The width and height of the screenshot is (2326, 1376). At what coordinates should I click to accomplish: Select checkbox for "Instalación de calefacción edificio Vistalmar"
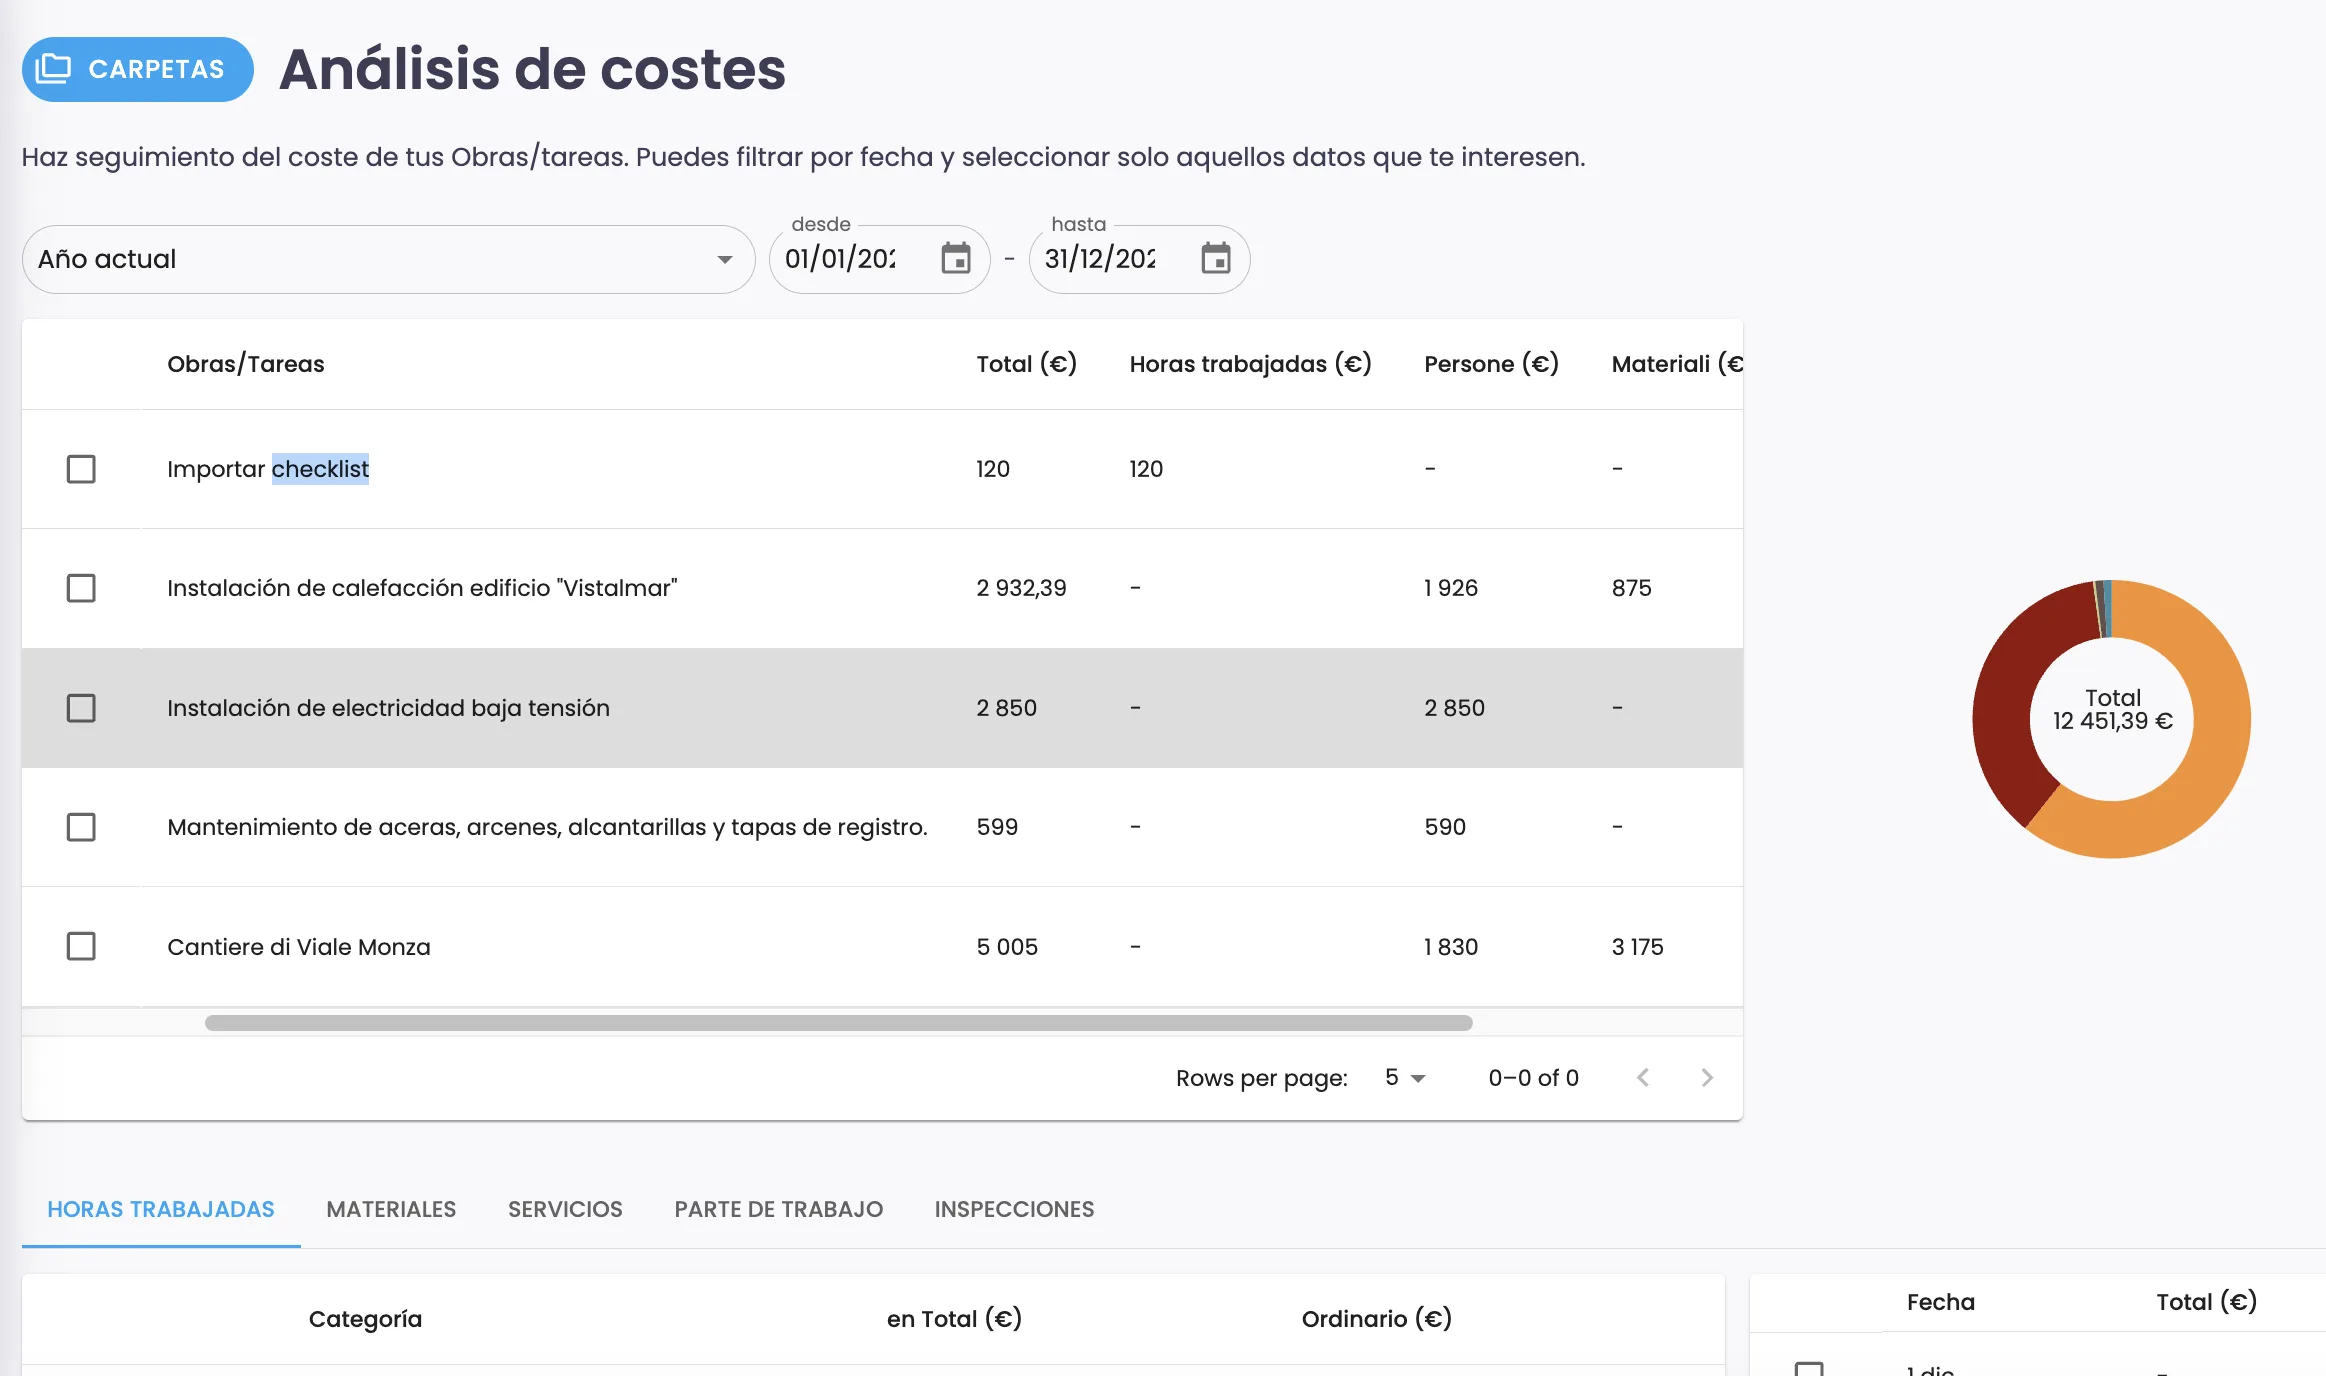tap(81, 588)
